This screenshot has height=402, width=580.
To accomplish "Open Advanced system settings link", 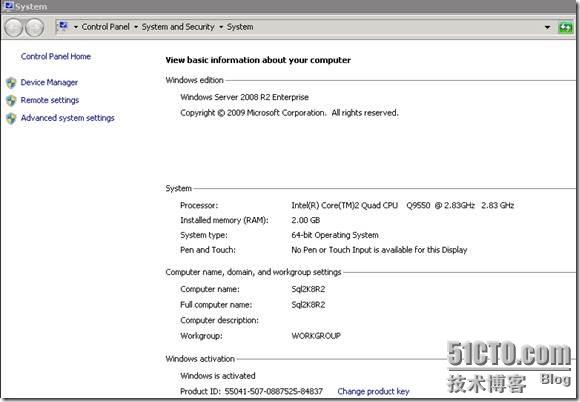I will (67, 118).
